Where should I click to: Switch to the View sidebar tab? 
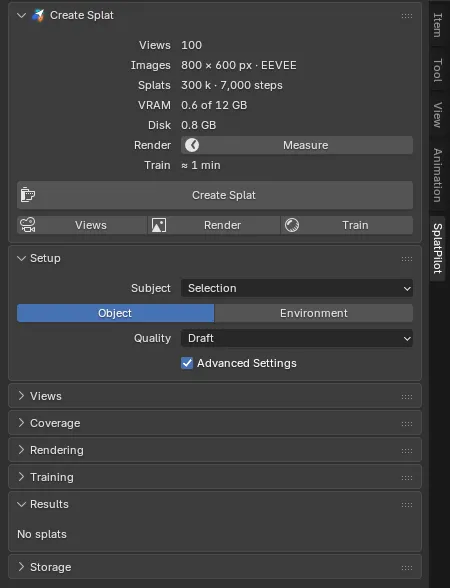pos(437,115)
